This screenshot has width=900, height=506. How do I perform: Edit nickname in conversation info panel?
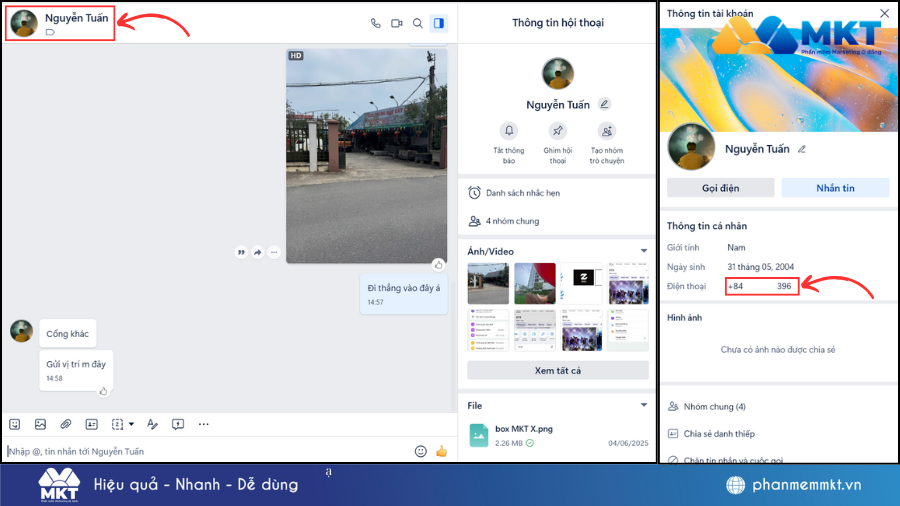point(604,104)
